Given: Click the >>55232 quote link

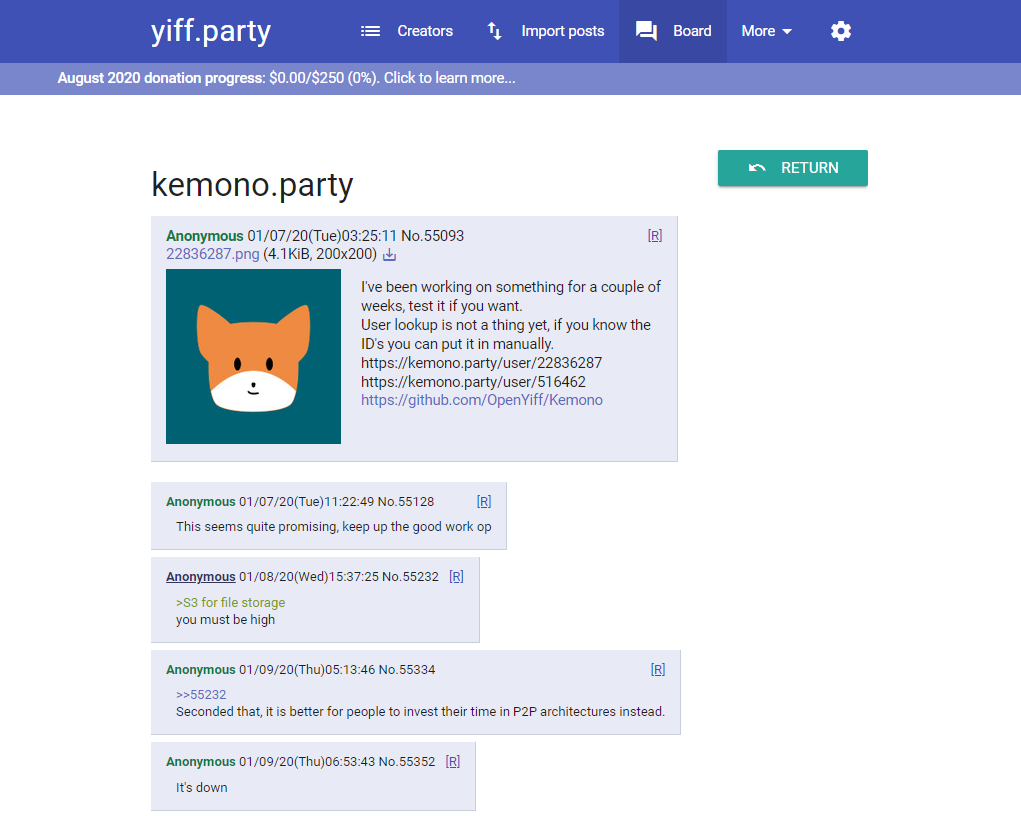Looking at the screenshot, I should [201, 694].
